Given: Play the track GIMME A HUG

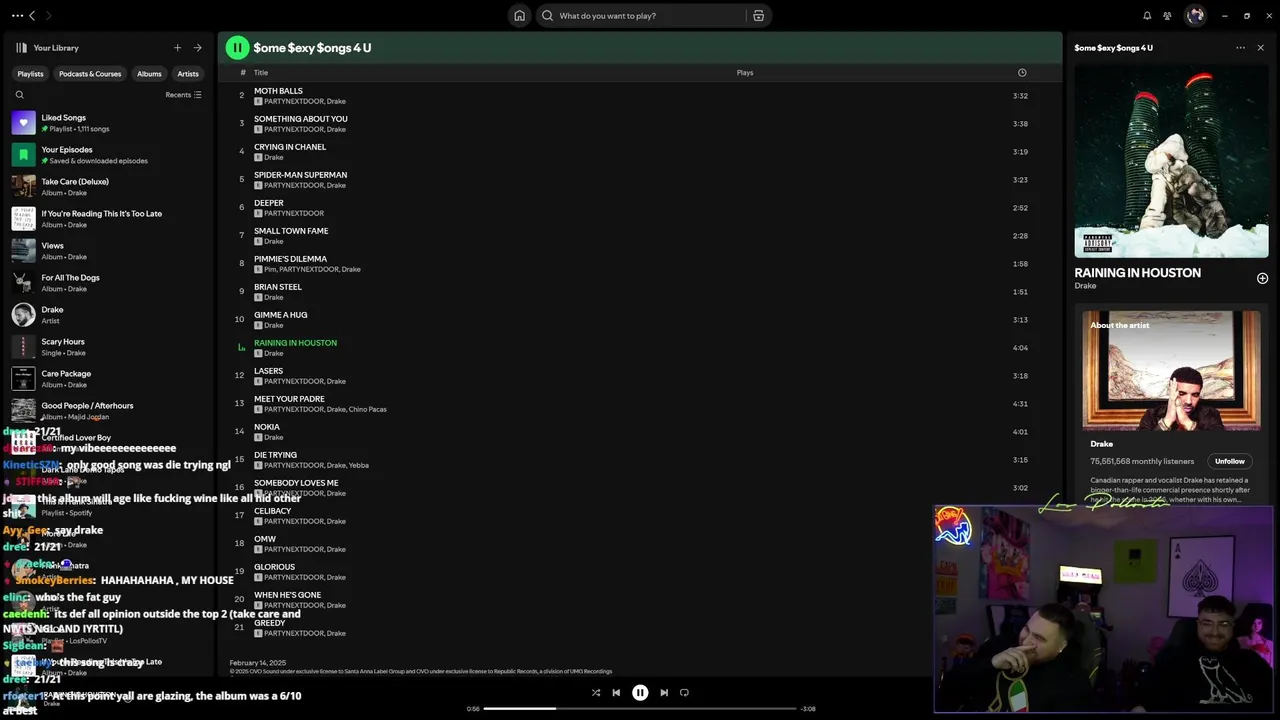Looking at the screenshot, I should (640, 320).
